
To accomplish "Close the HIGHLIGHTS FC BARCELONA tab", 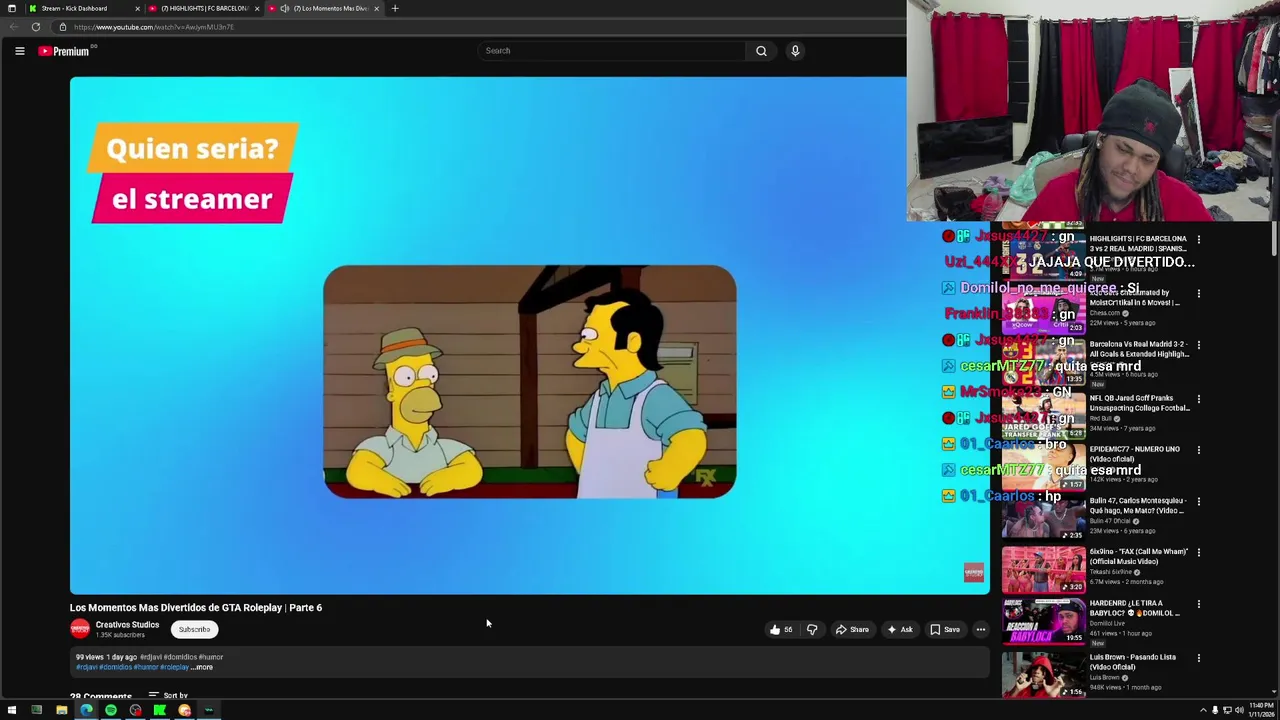I will point(257,8).
